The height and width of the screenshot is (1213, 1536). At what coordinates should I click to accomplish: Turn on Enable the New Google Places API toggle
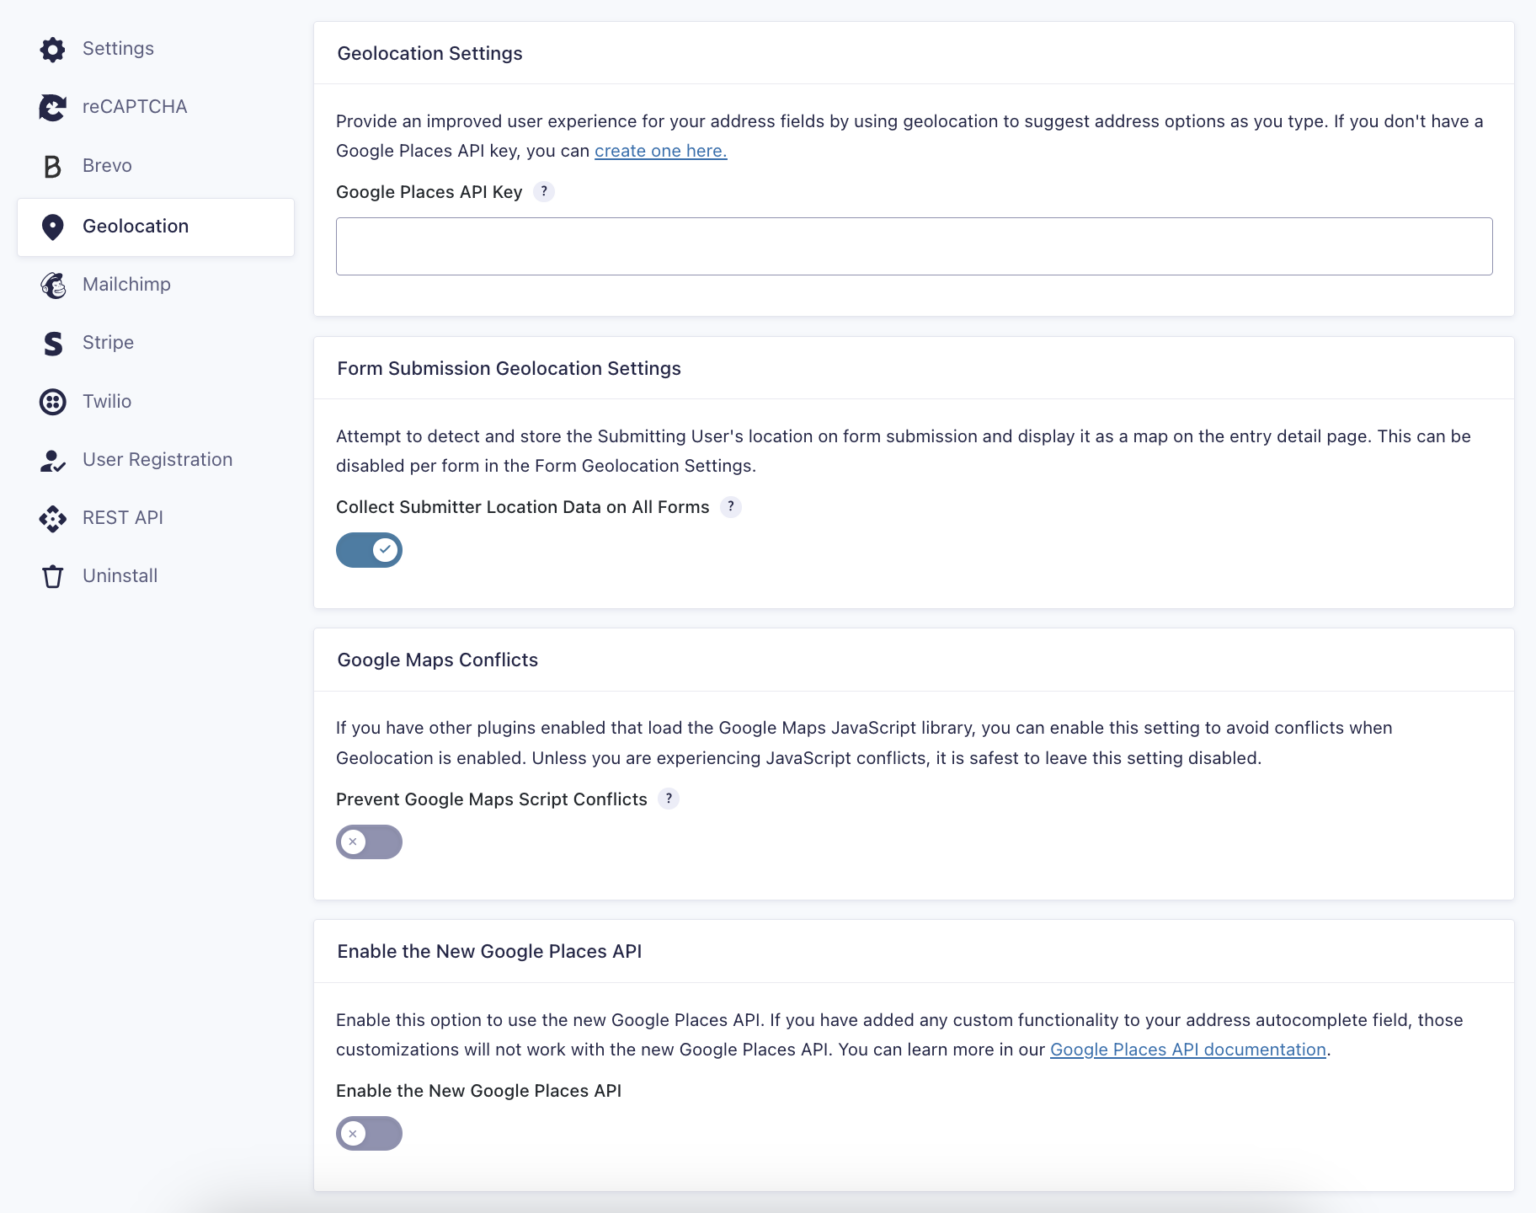tap(369, 1134)
